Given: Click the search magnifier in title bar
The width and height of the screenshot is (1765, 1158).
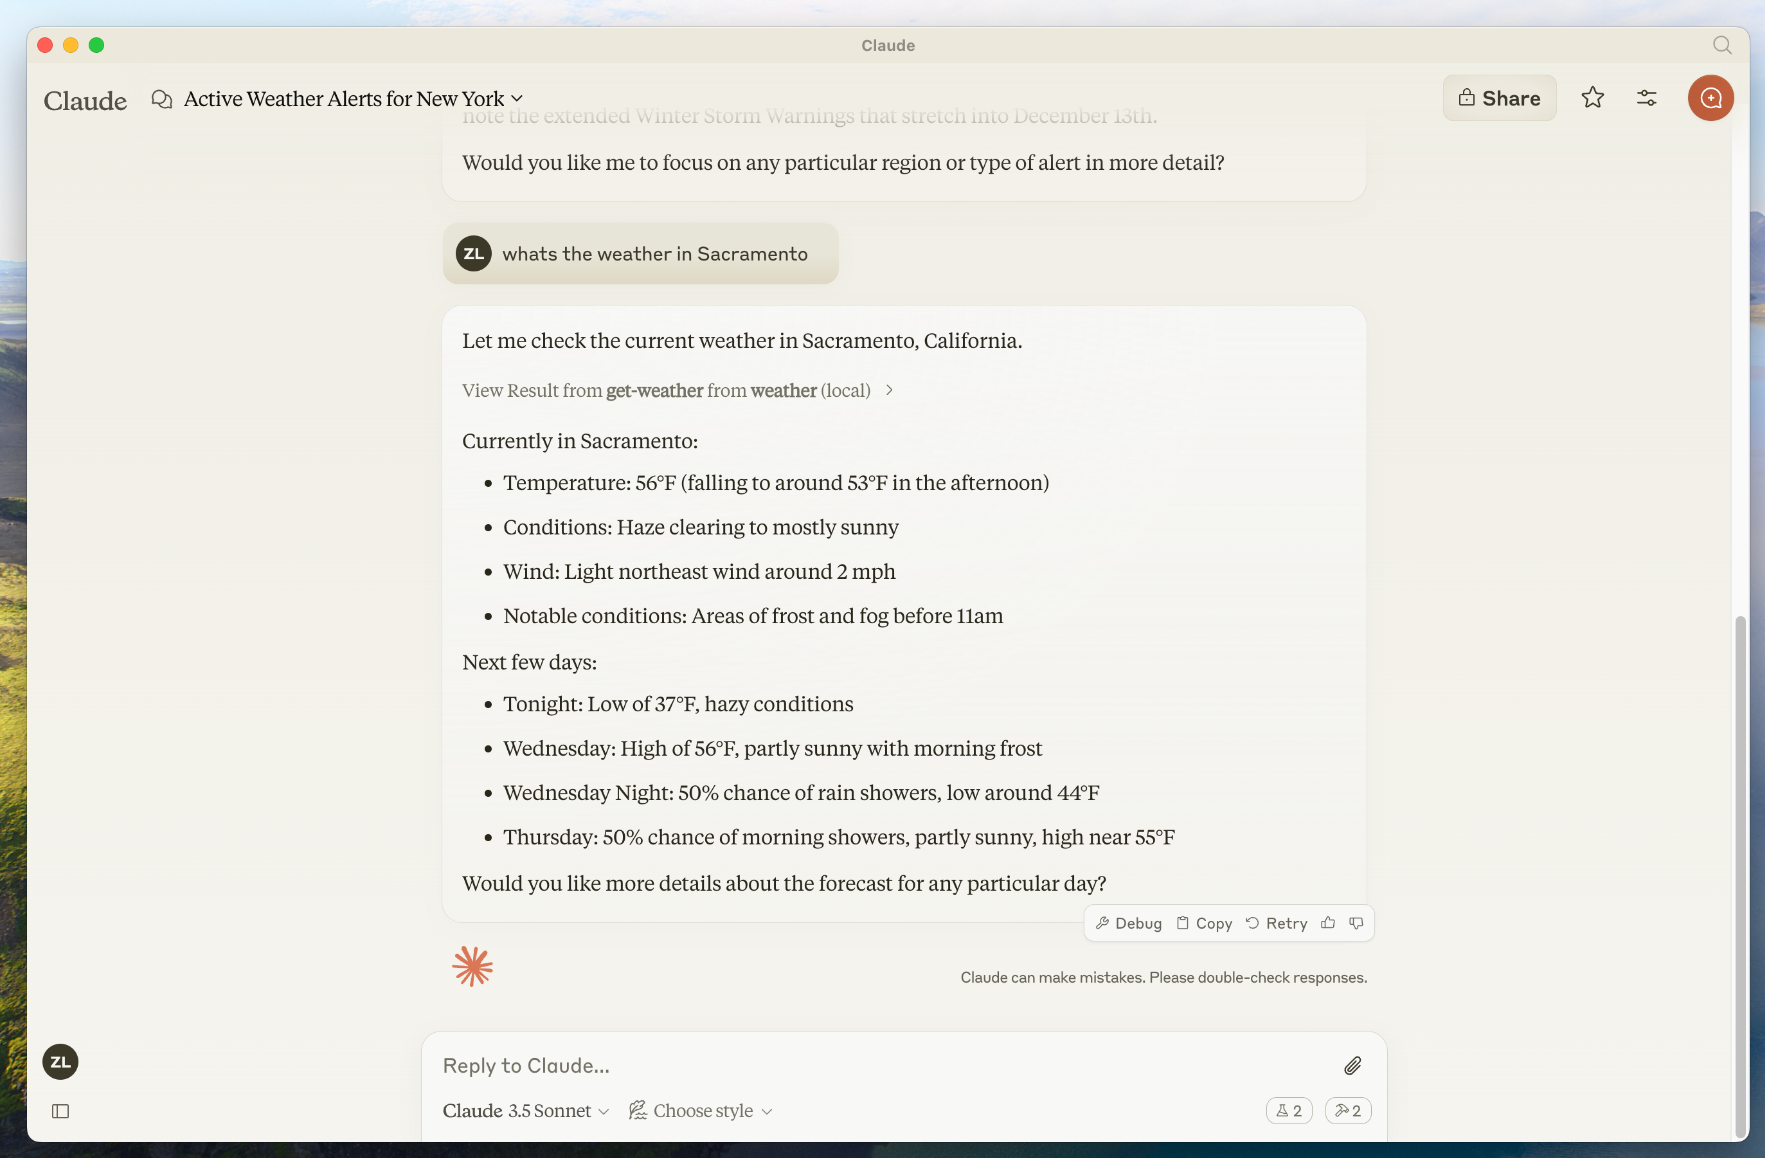Looking at the screenshot, I should [1721, 45].
